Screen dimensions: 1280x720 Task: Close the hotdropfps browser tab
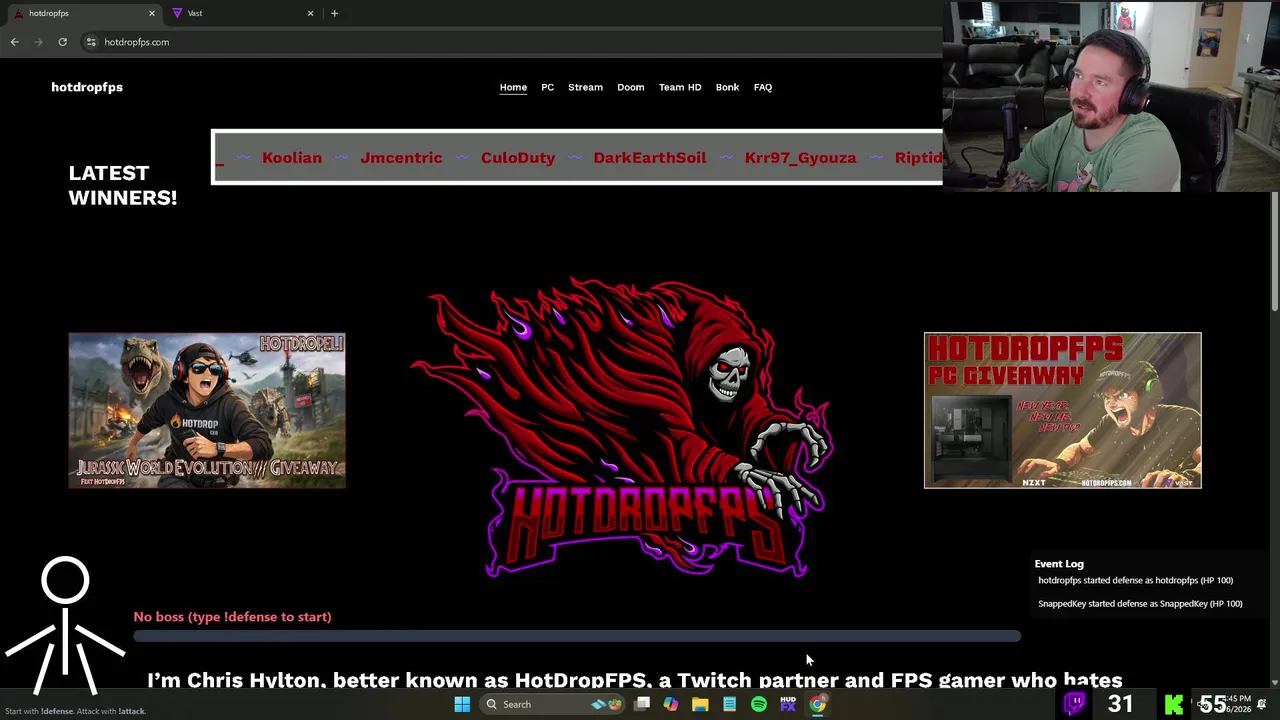pos(152,13)
